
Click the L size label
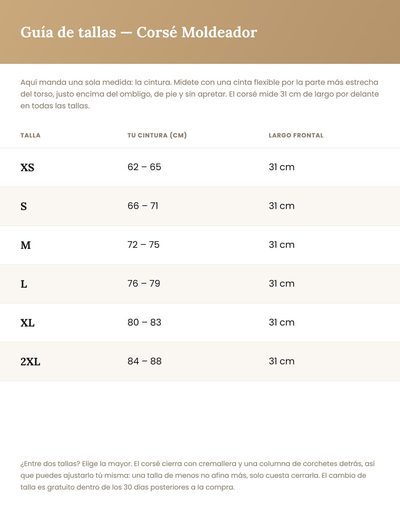(24, 284)
